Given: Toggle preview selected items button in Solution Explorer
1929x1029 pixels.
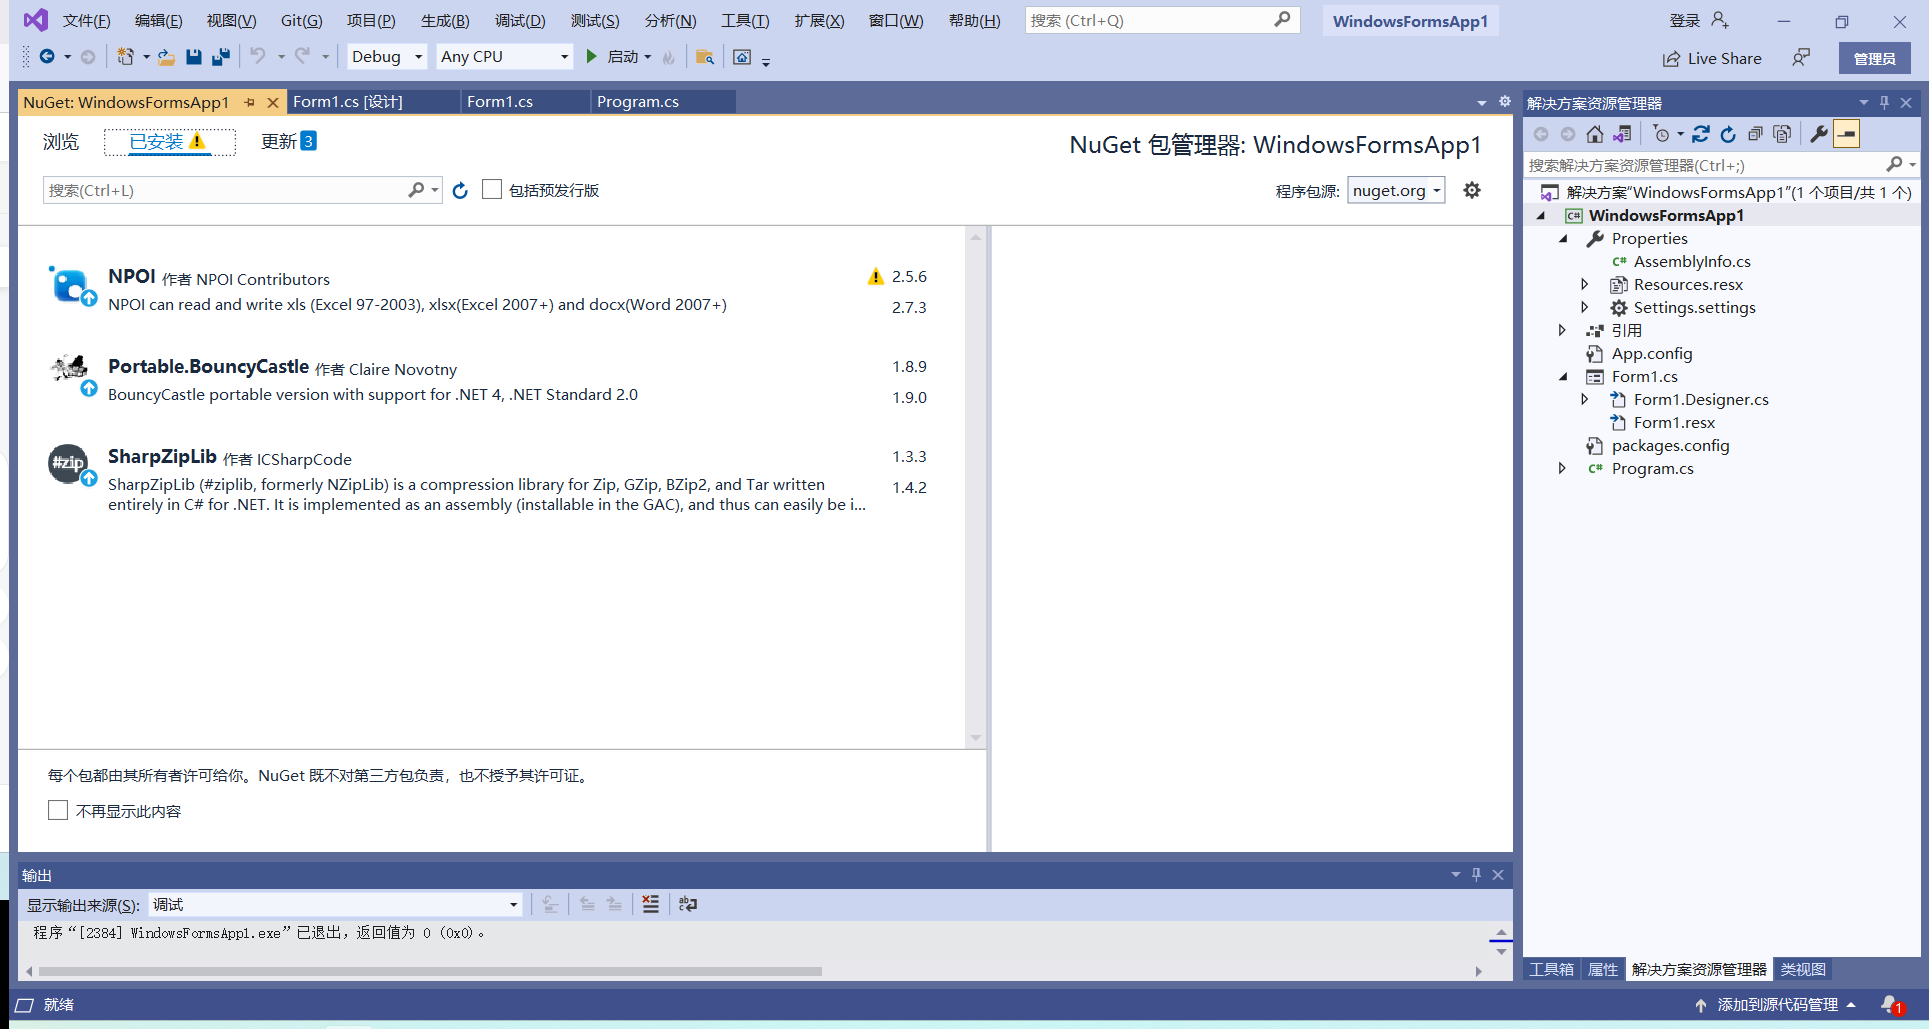Looking at the screenshot, I should click(x=1847, y=134).
